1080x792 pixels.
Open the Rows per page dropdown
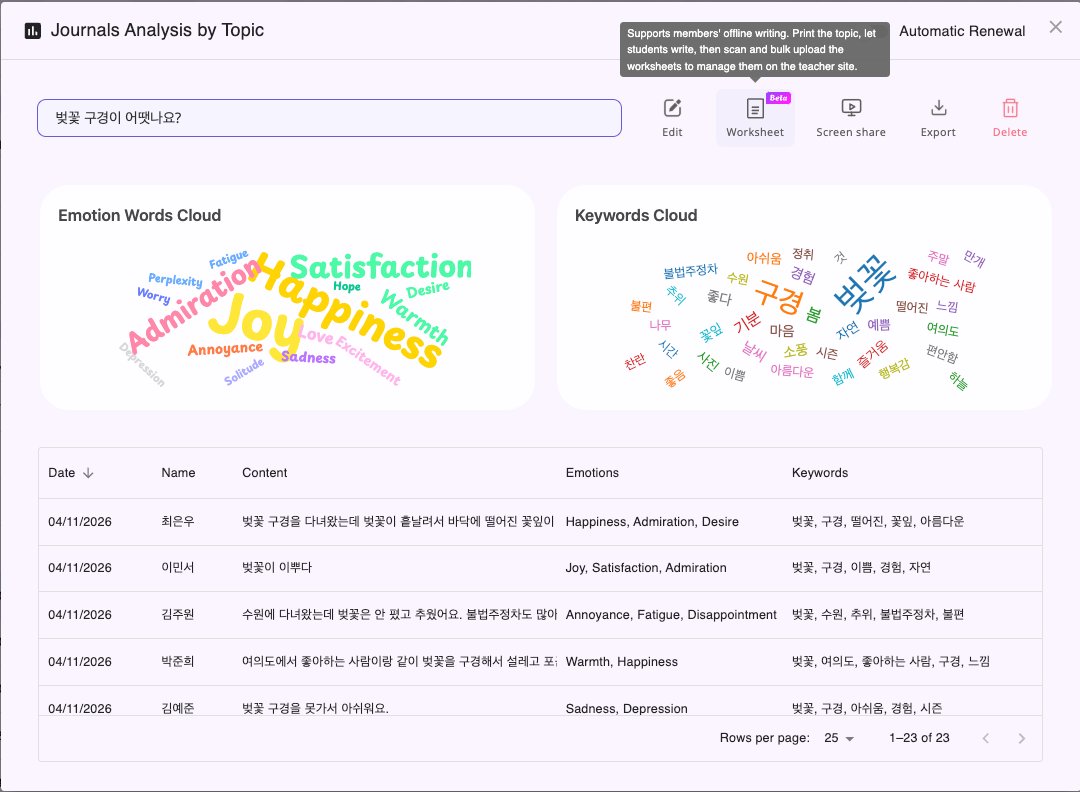[839, 738]
